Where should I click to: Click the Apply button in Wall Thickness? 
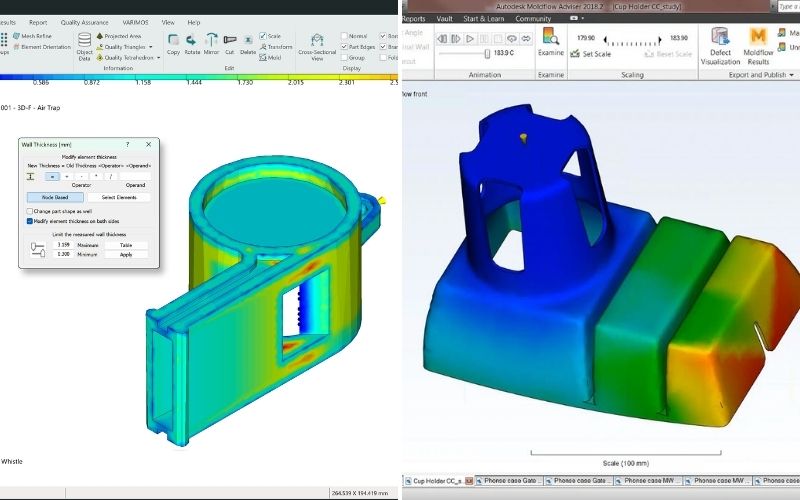[126, 255]
